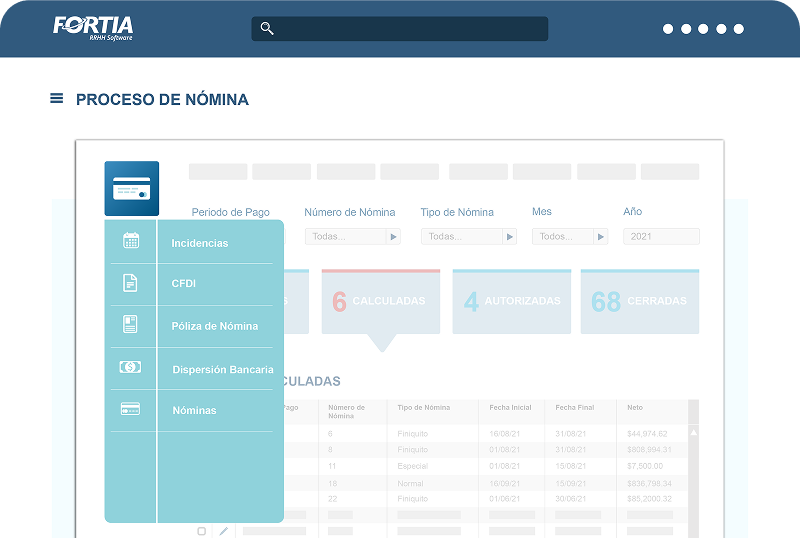This screenshot has width=800, height=538.
Task: Click the blue payroll card icon tile
Action: 131,188
